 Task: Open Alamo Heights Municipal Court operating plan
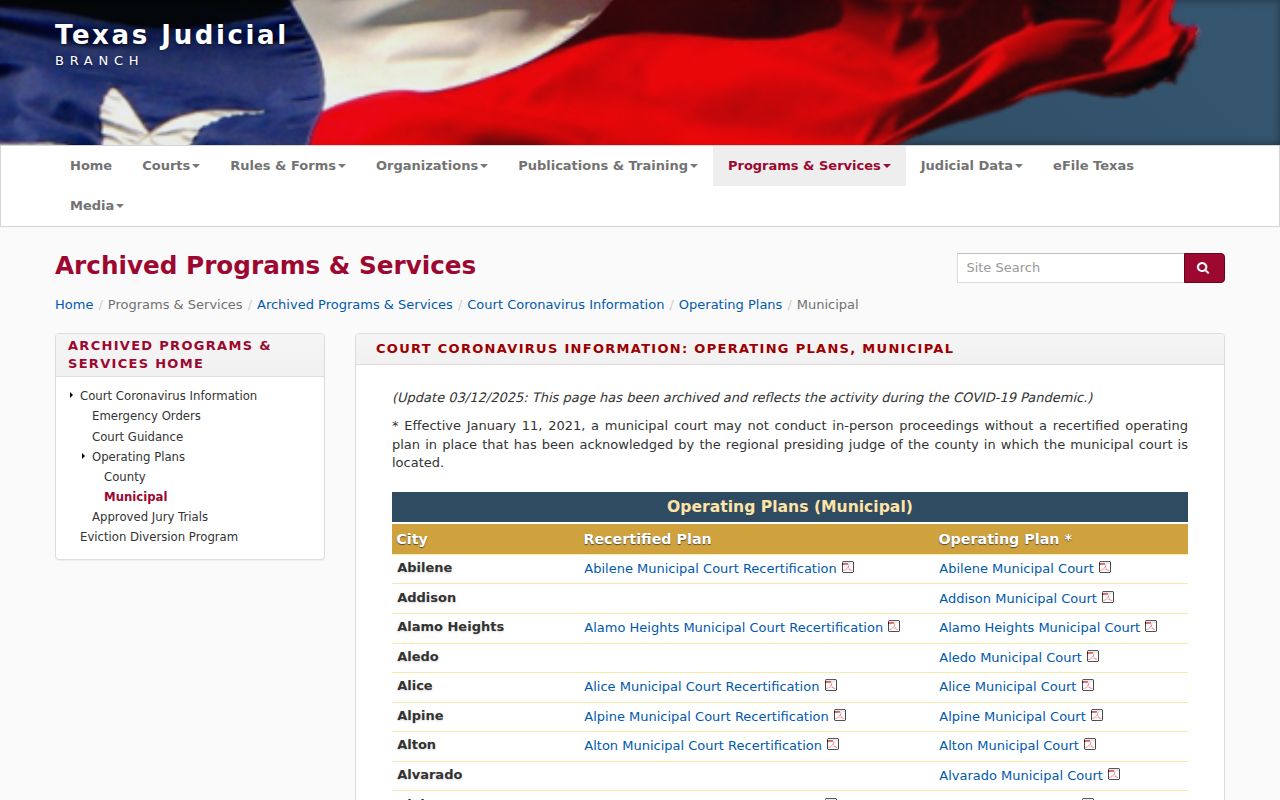1039,627
